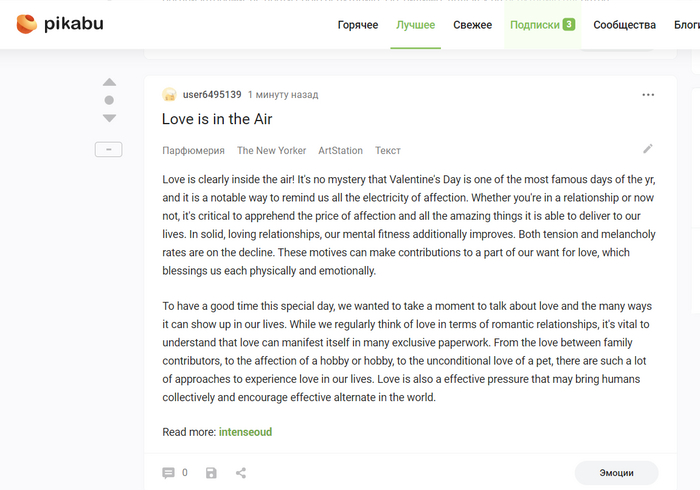Click the user6495139 avatar icon

[x=169, y=95]
